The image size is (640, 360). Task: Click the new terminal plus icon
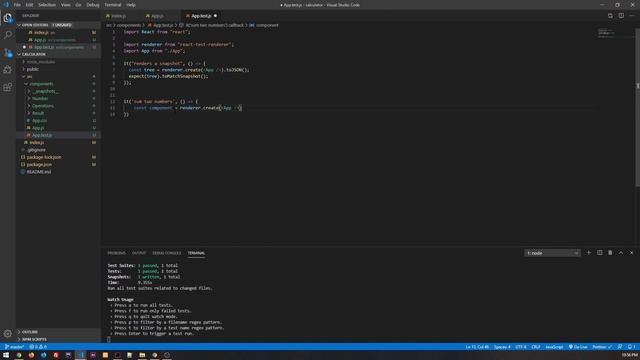click(x=589, y=253)
